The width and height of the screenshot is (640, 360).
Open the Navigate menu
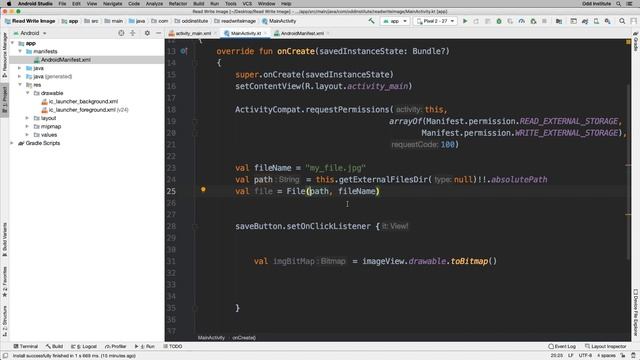(x=112, y=3)
